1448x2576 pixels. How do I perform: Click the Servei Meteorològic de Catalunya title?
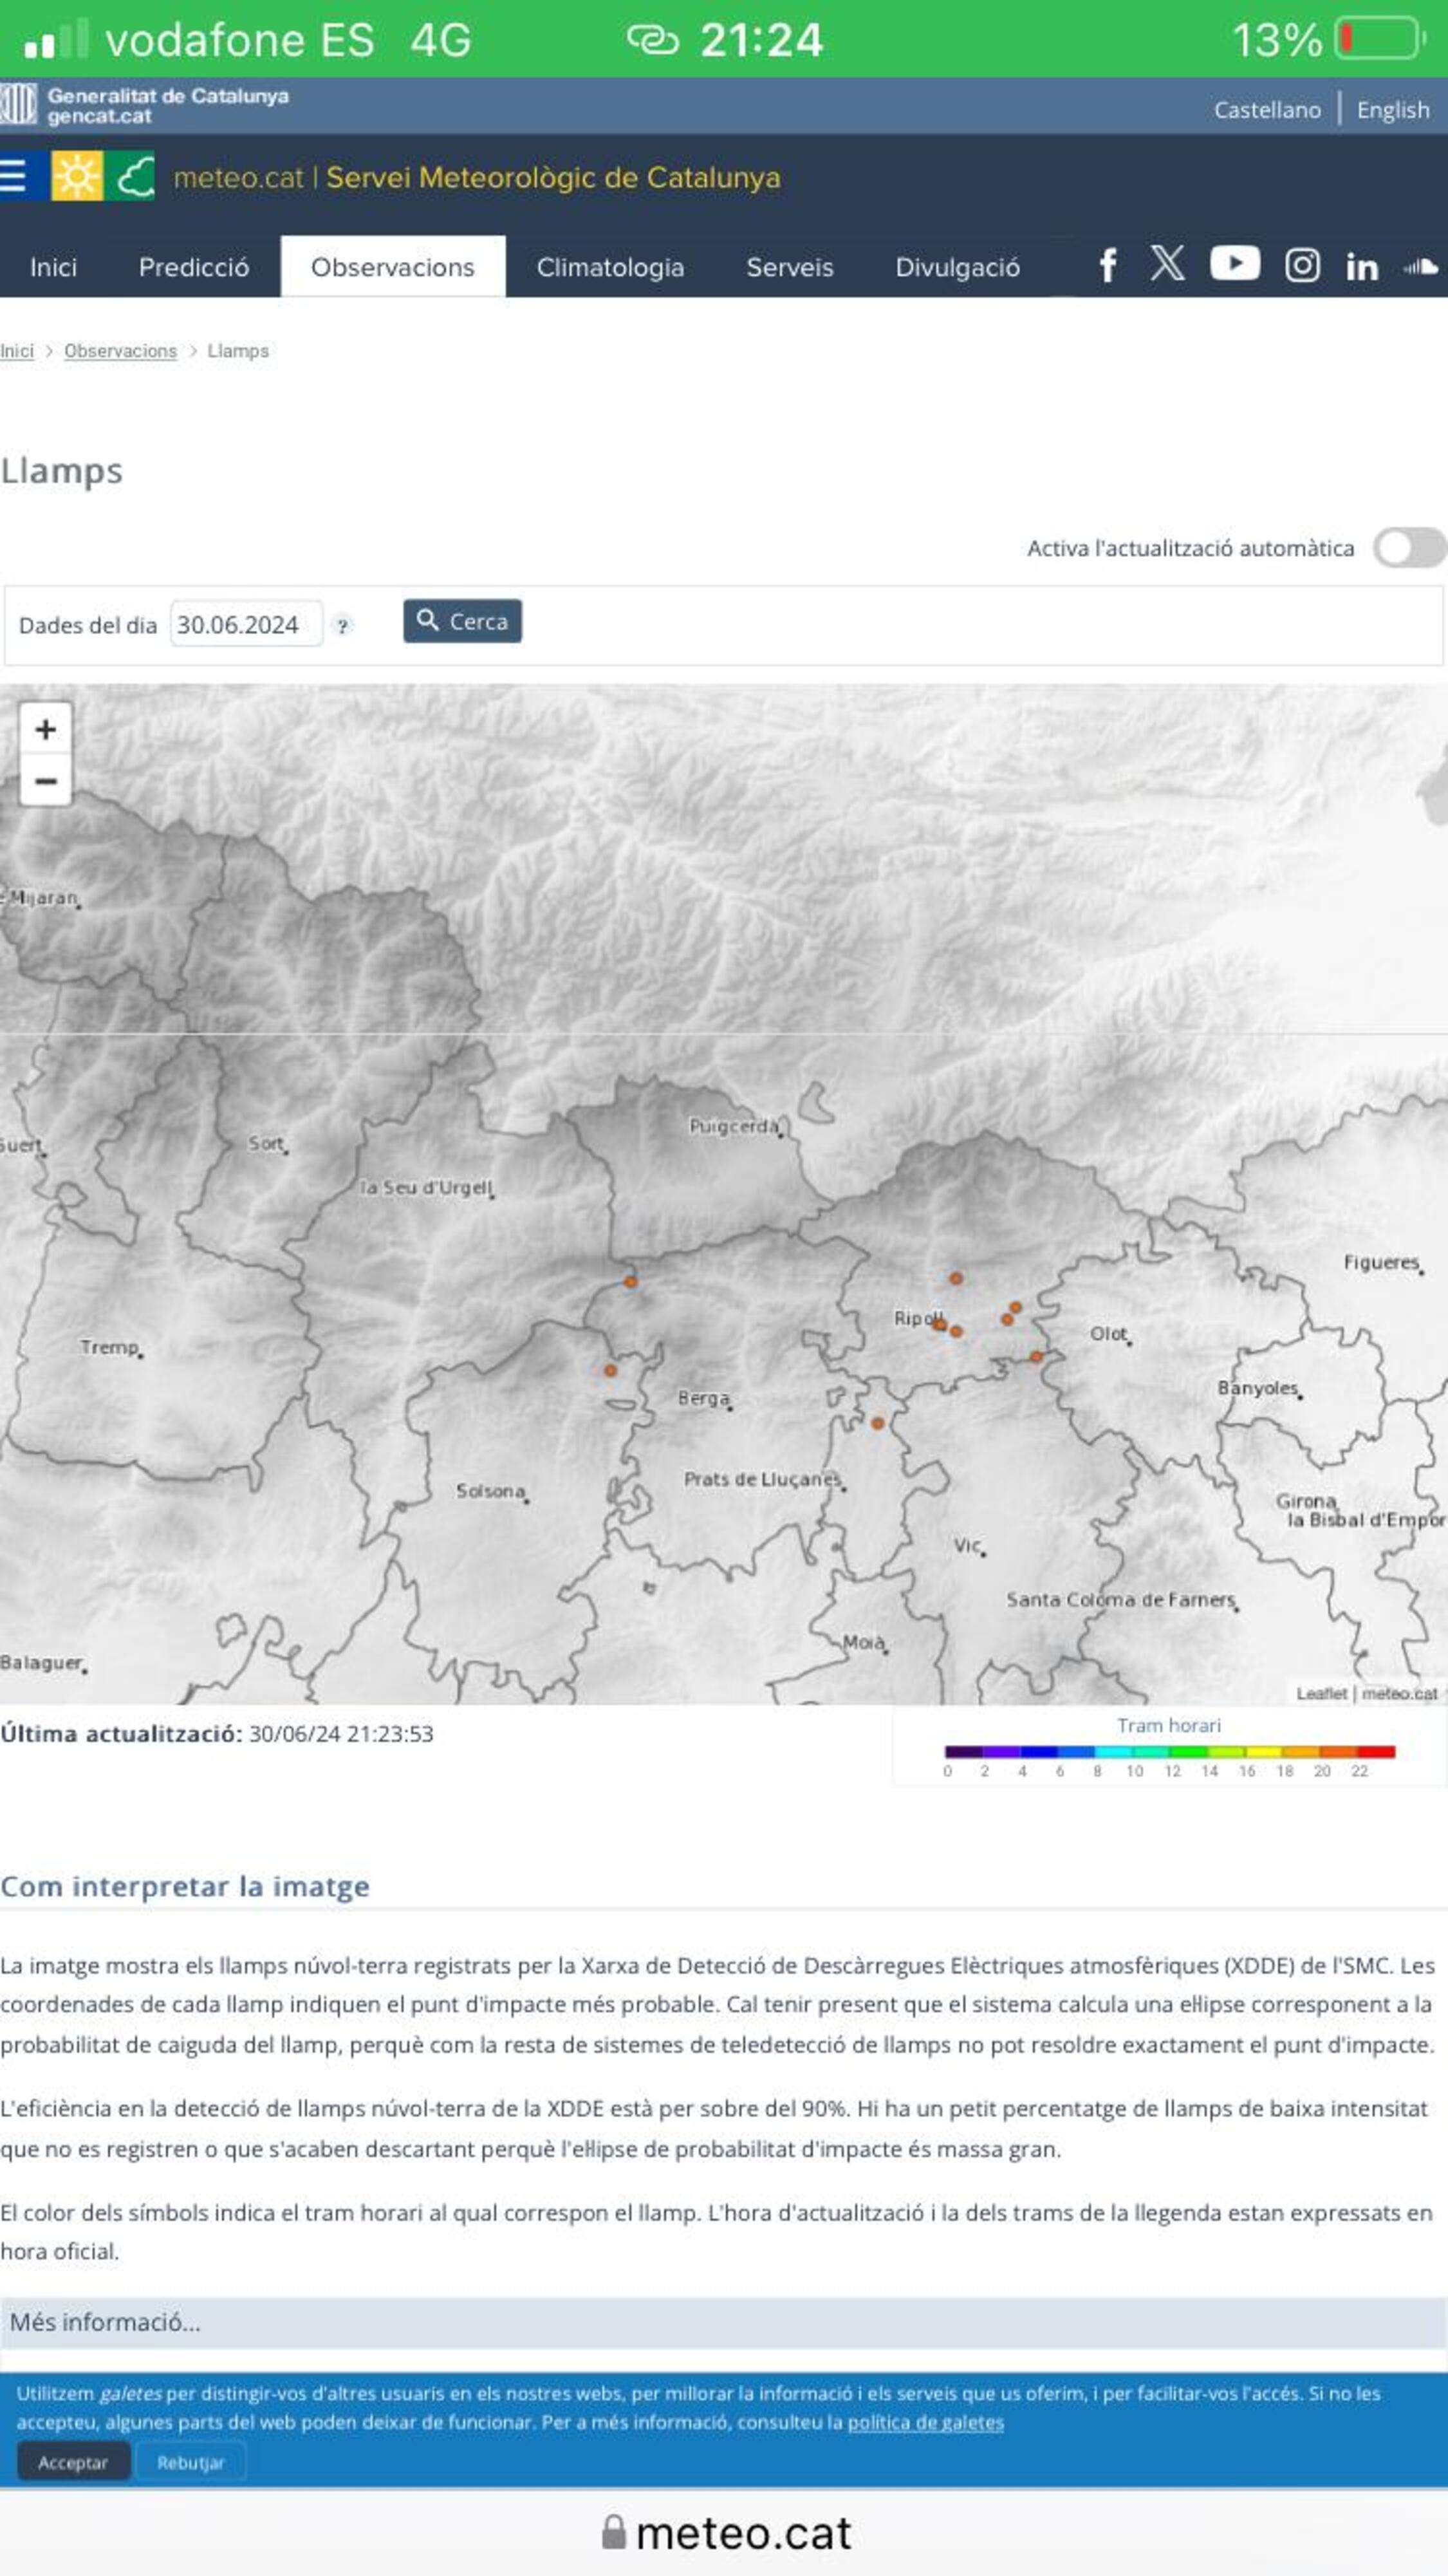pos(553,177)
